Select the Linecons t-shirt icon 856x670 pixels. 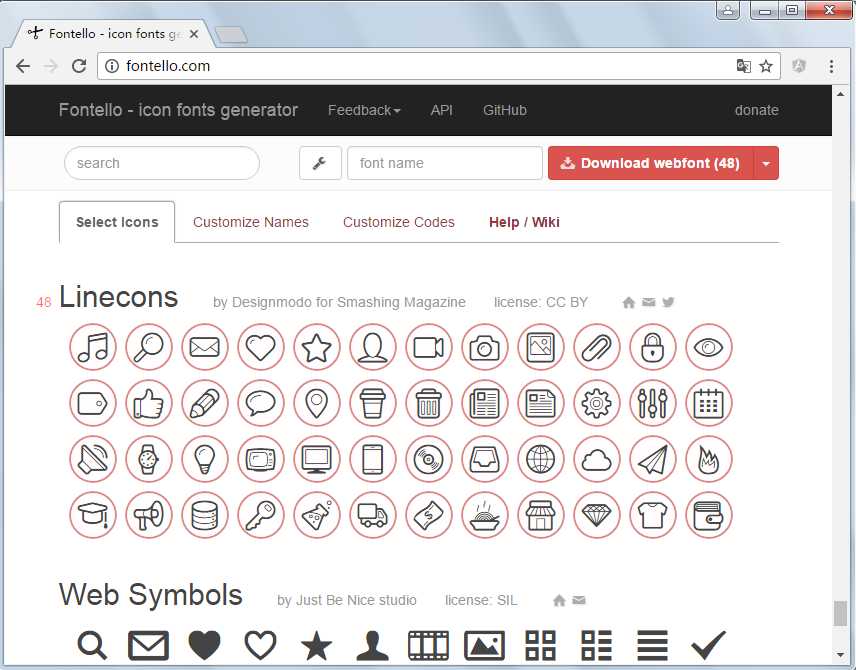click(653, 515)
